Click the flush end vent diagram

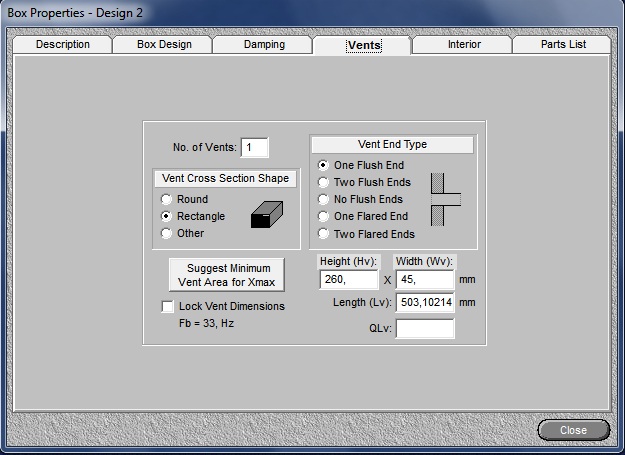click(443, 199)
